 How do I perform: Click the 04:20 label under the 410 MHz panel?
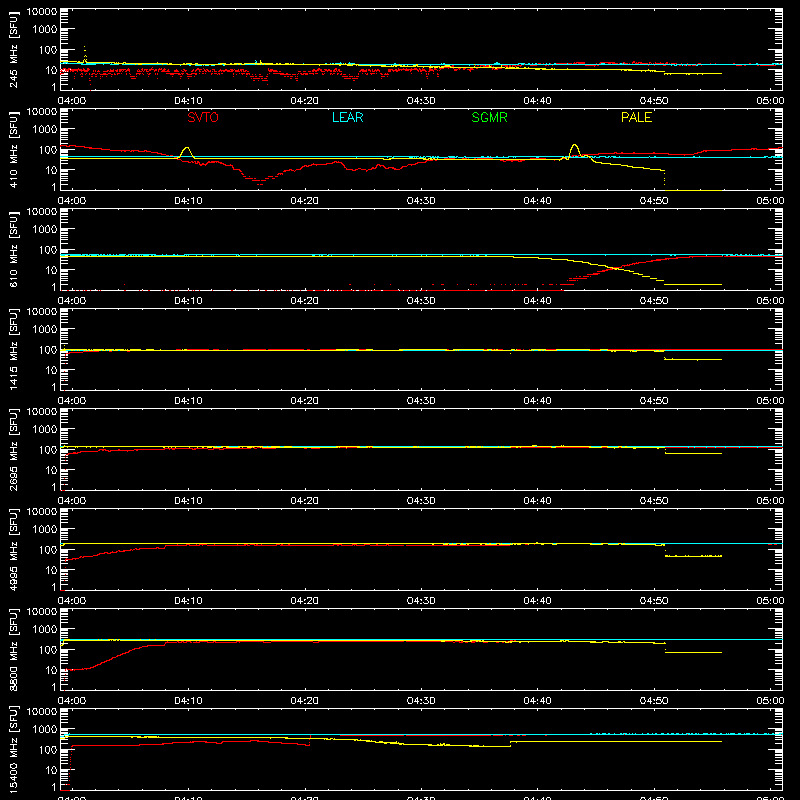coord(305,201)
